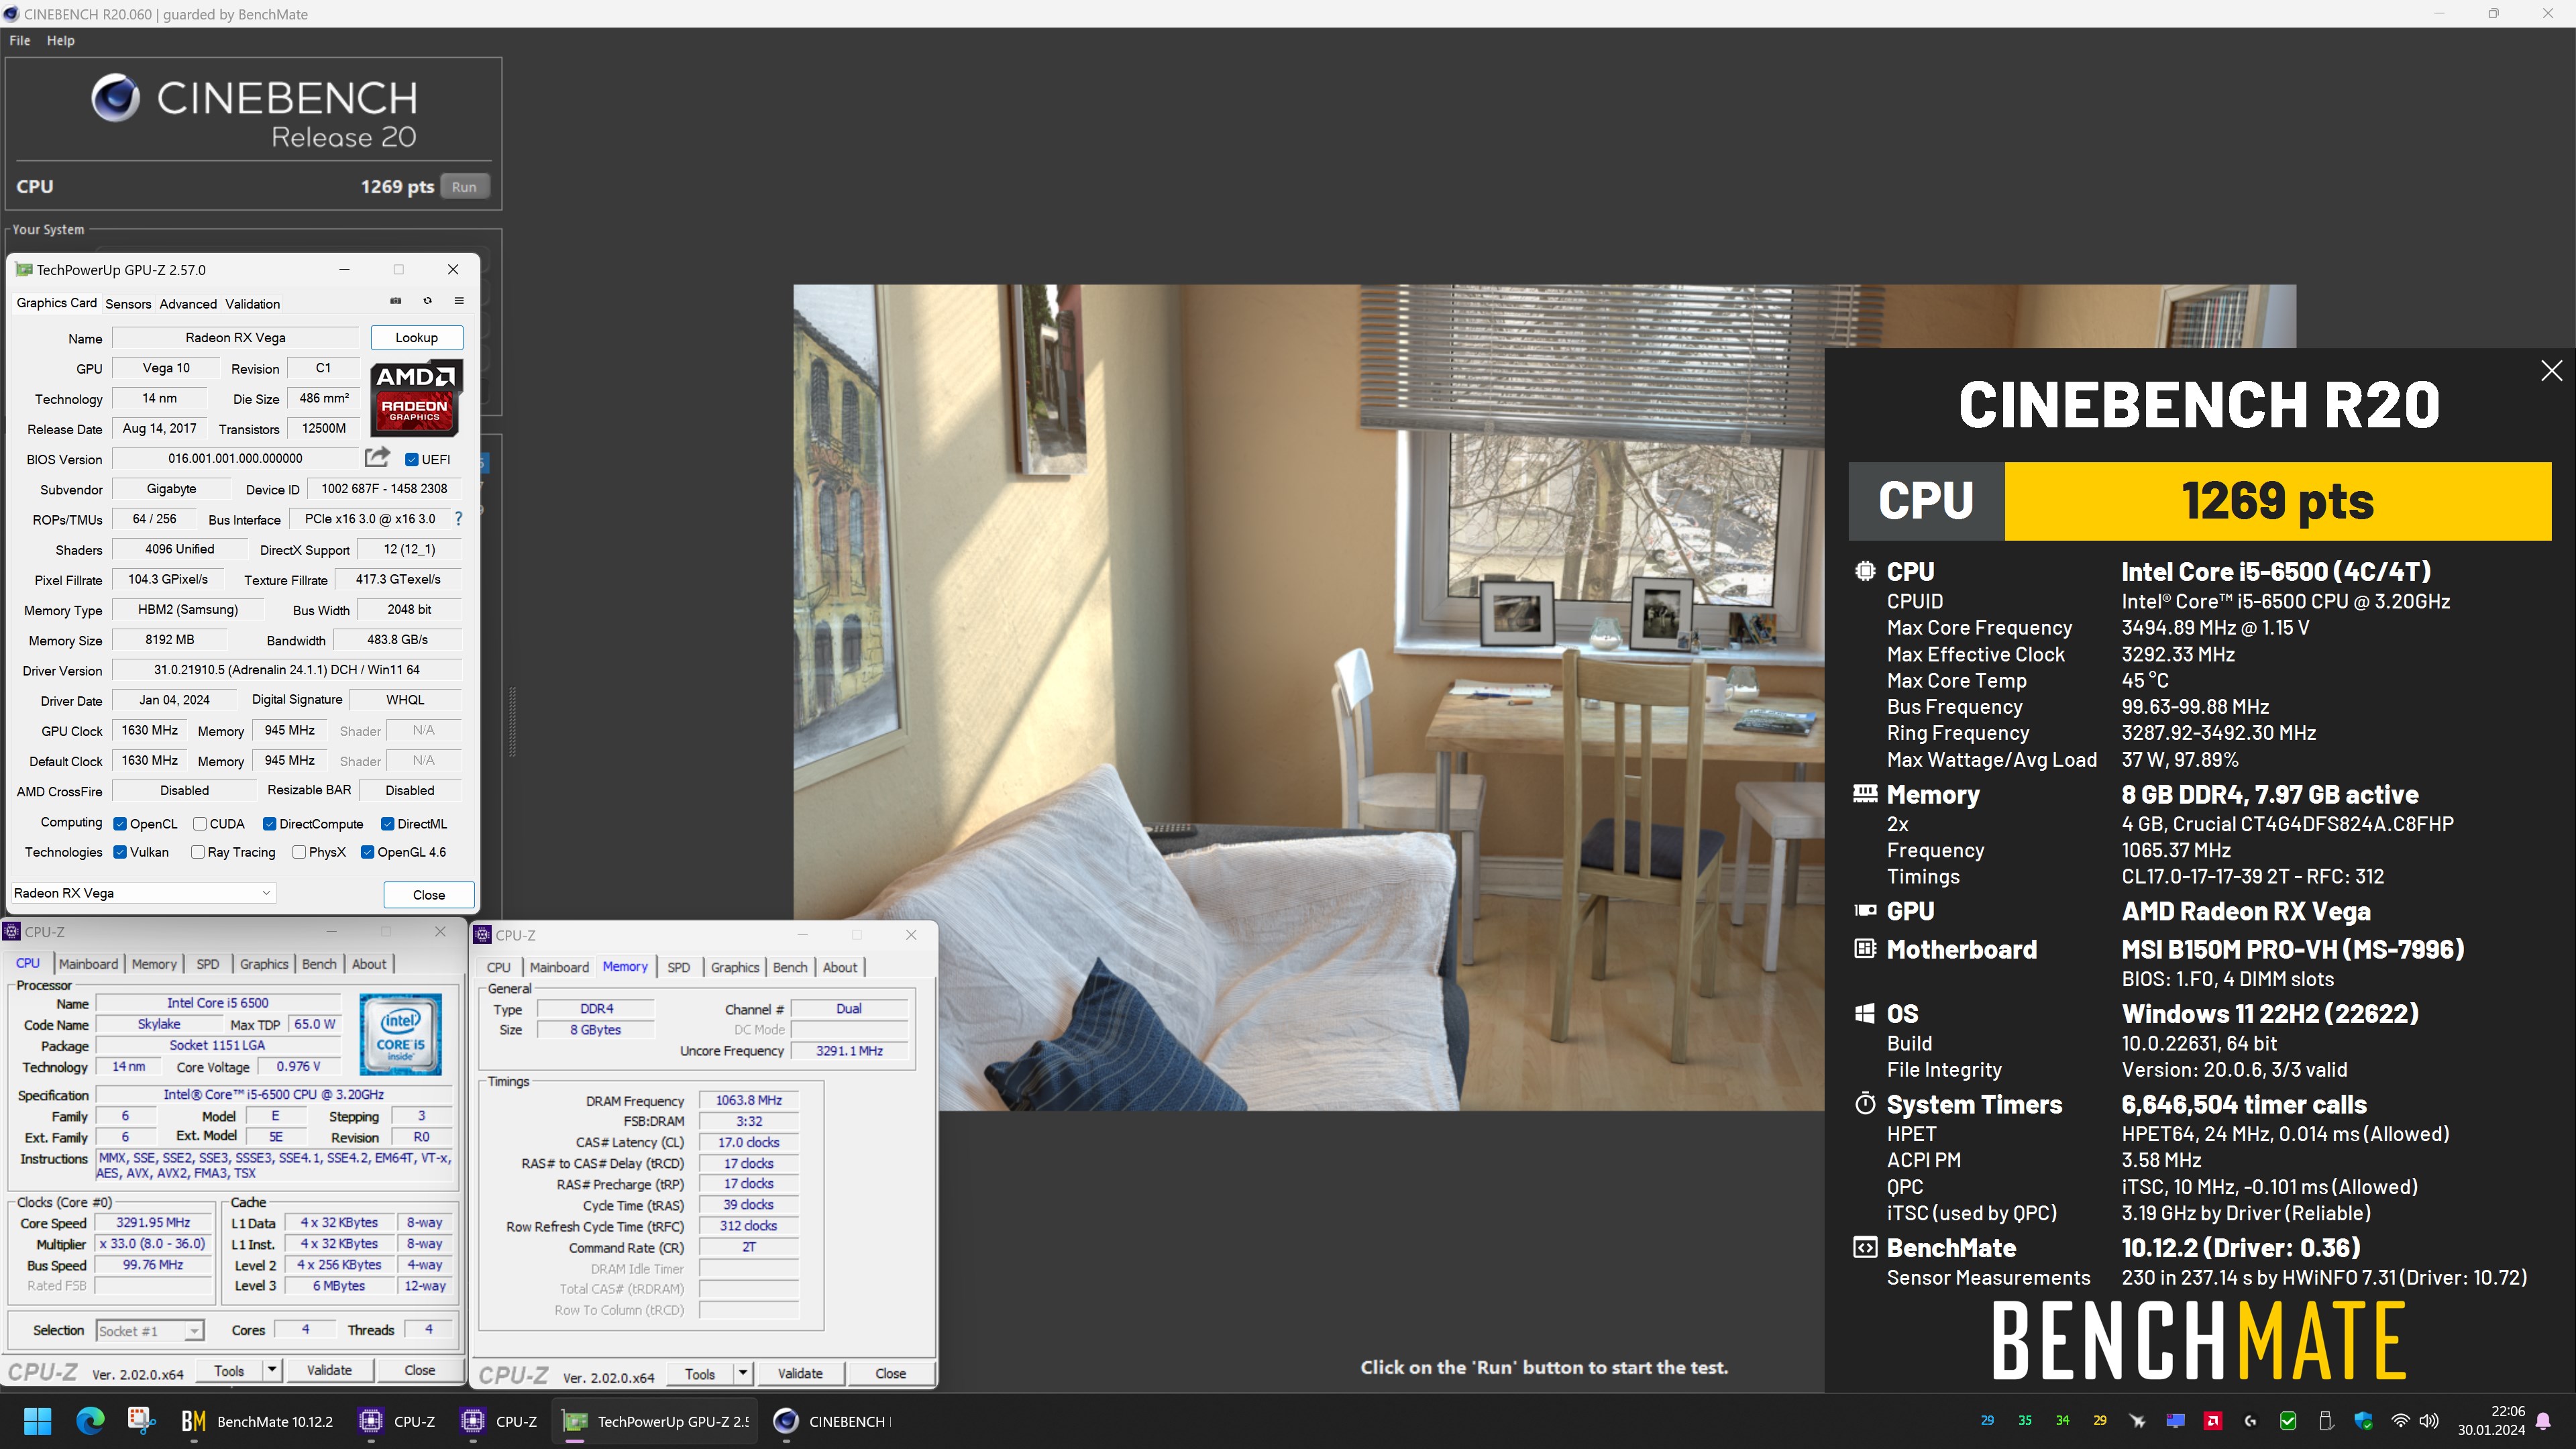The image size is (2576, 1449).
Task: Click Close button in GPU-Z
Action: coord(429,894)
